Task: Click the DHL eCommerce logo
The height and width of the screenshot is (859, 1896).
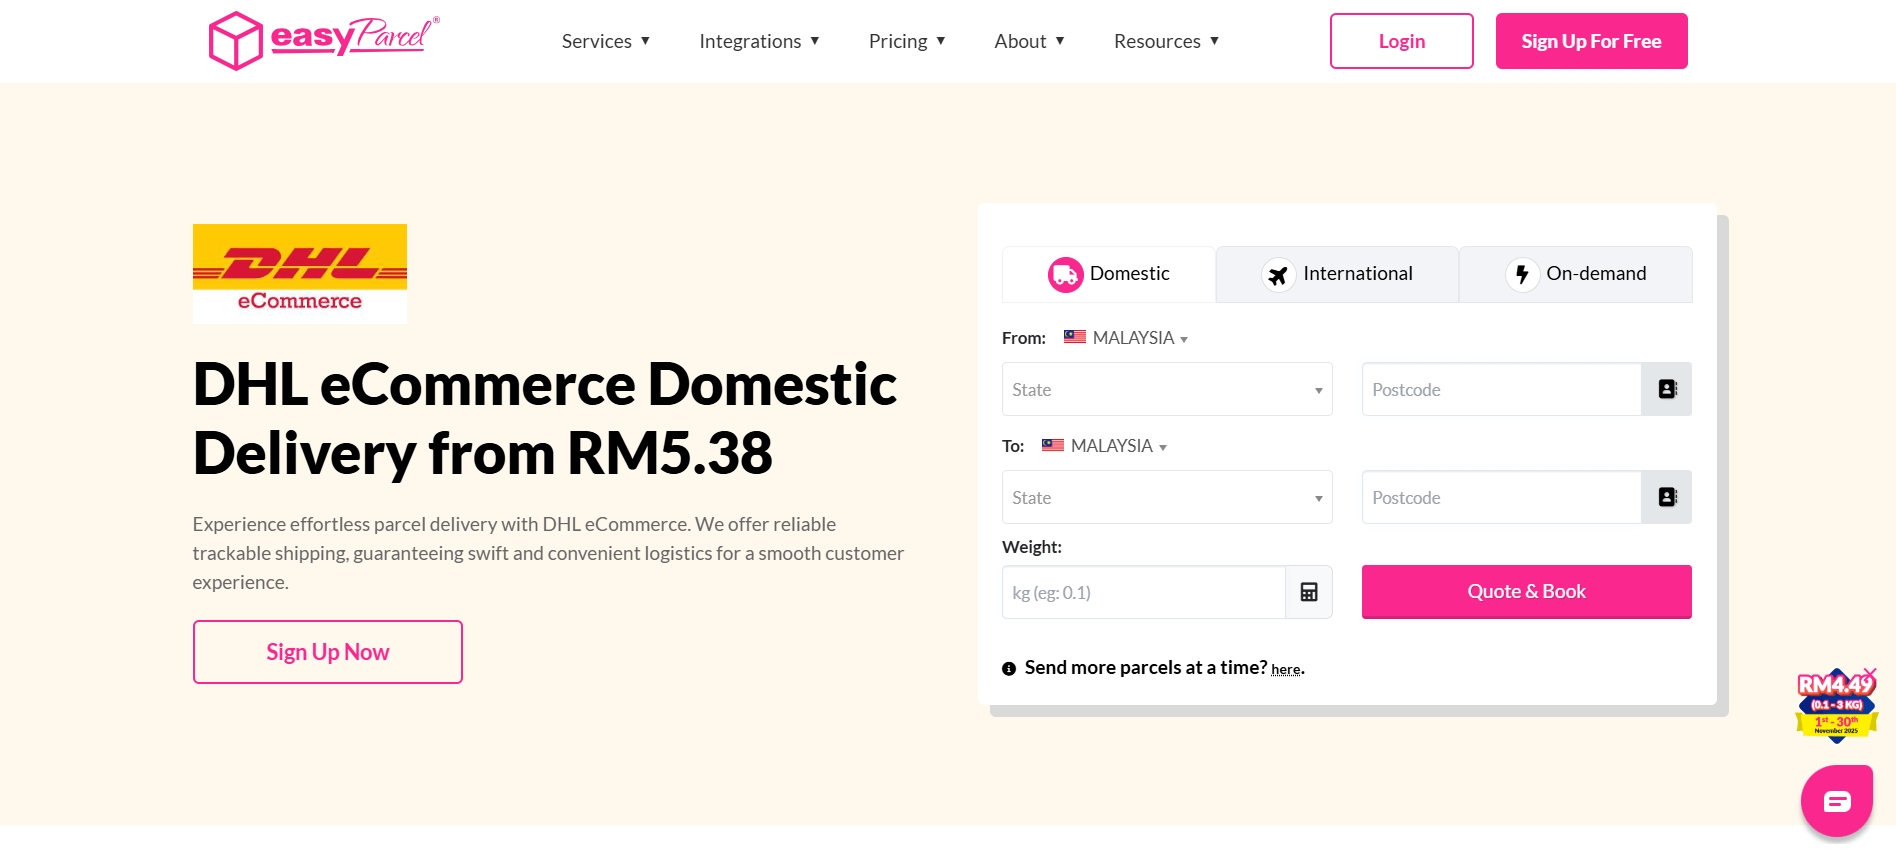Action: click(299, 273)
